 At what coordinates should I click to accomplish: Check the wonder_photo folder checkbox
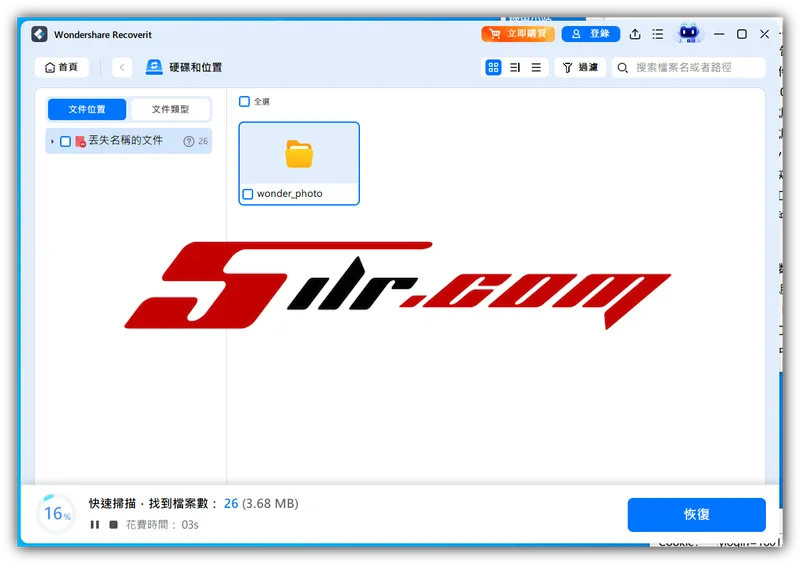(248, 194)
